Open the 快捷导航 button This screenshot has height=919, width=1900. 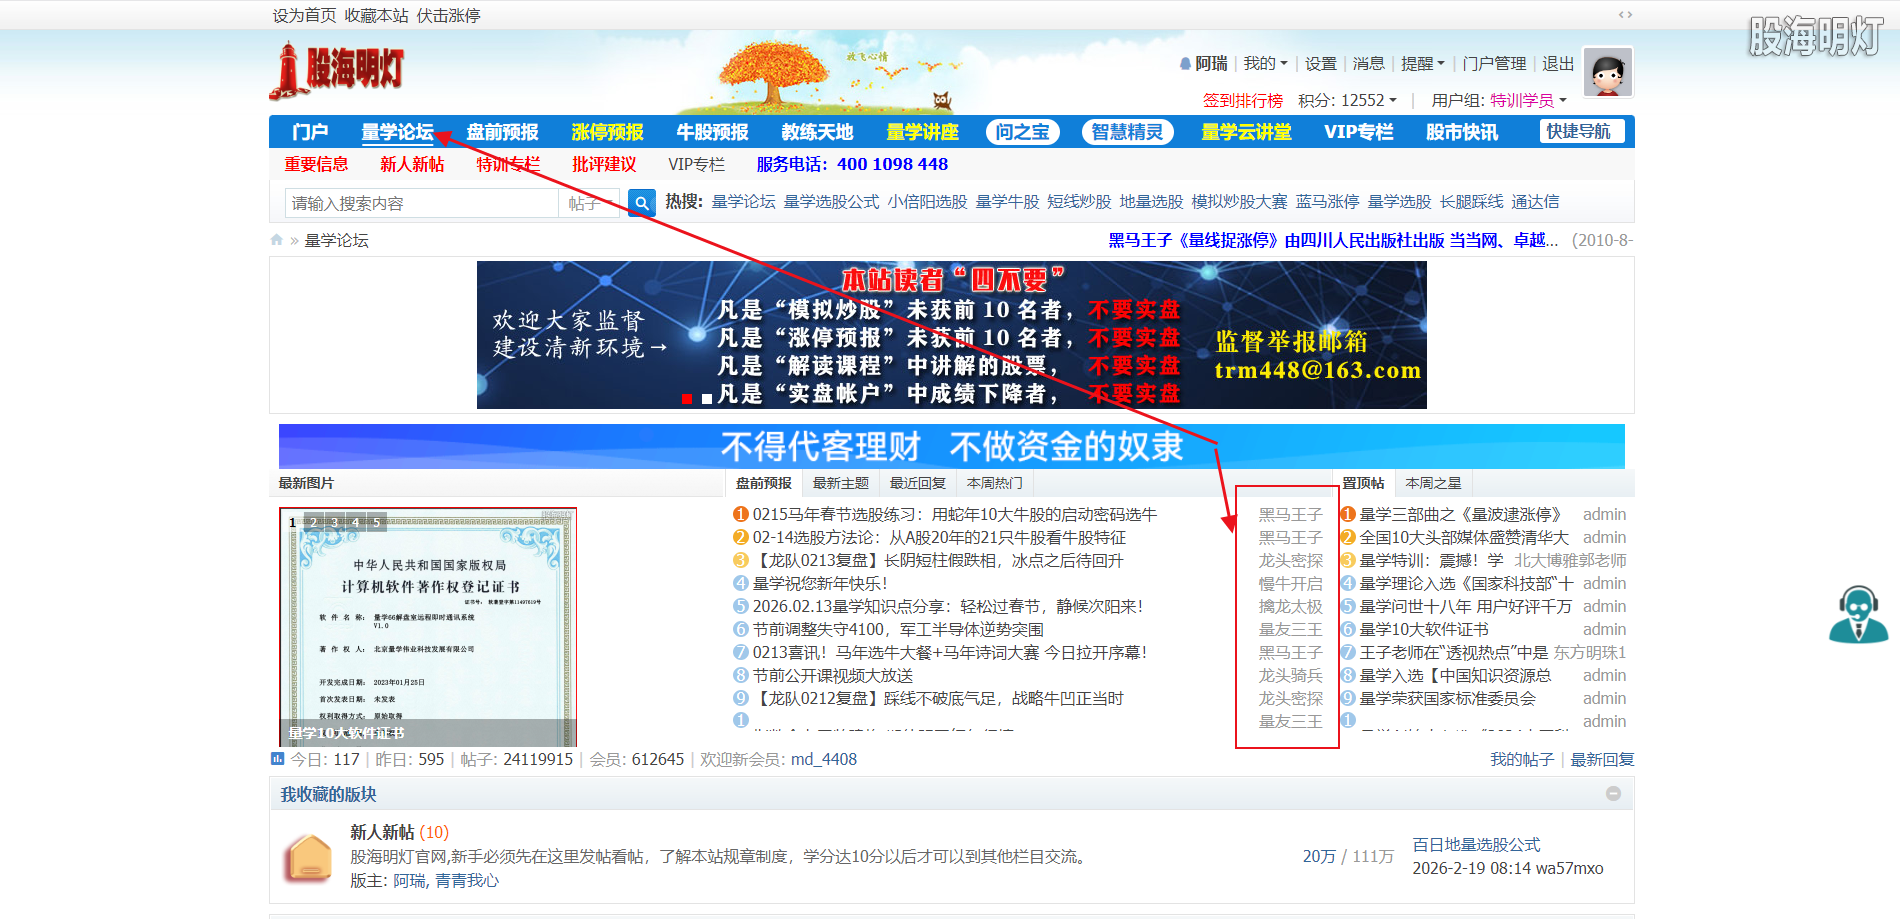pyautogui.click(x=1580, y=131)
